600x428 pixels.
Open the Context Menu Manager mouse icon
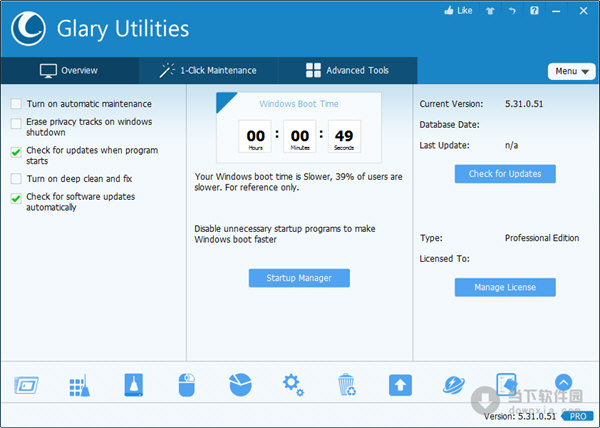click(x=187, y=385)
